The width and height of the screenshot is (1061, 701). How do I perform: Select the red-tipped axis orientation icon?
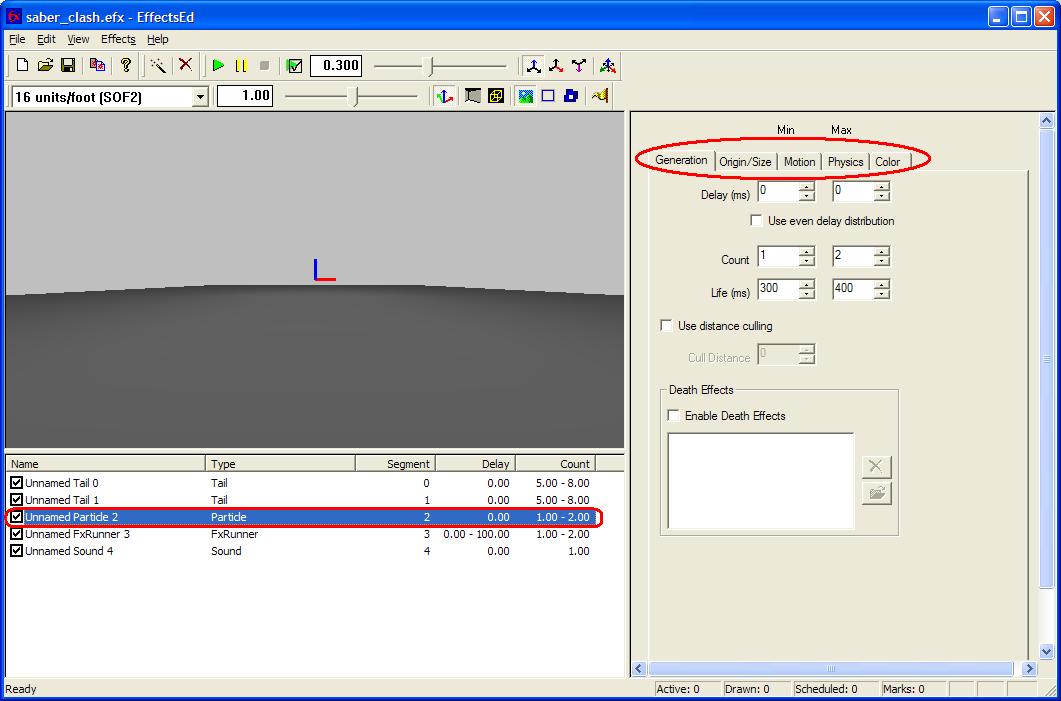pos(556,66)
